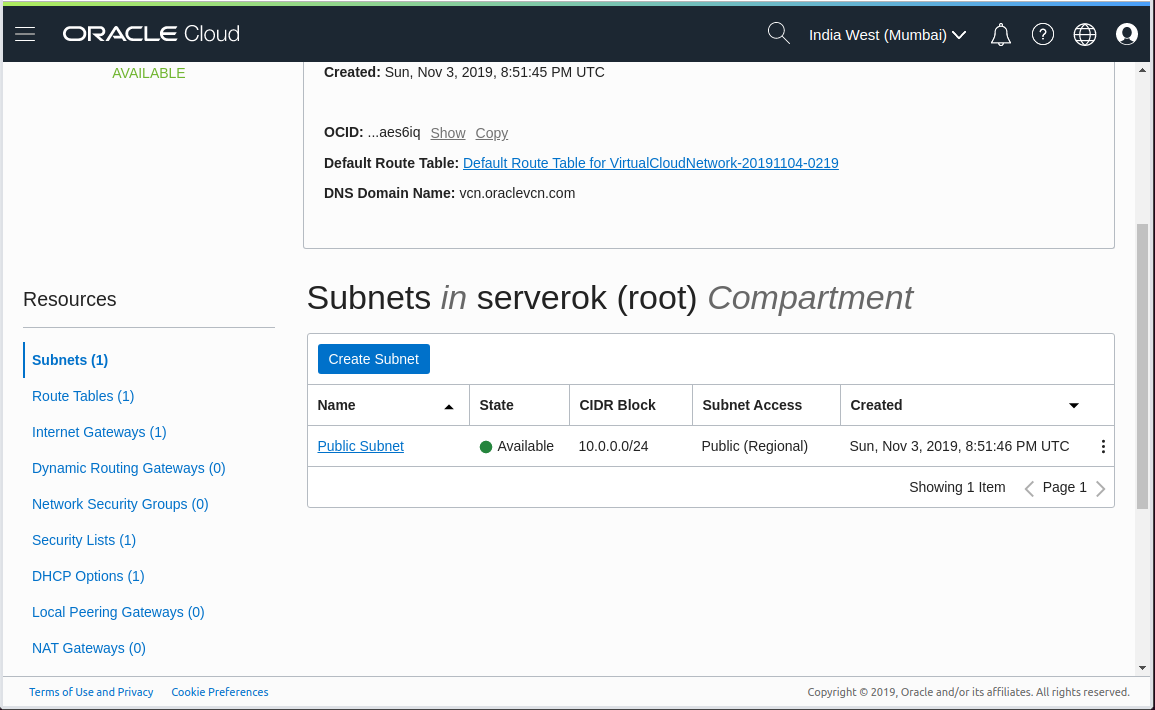Image resolution: width=1155 pixels, height=710 pixels.
Task: Open Internet Gateways resource list
Action: pyautogui.click(x=99, y=432)
